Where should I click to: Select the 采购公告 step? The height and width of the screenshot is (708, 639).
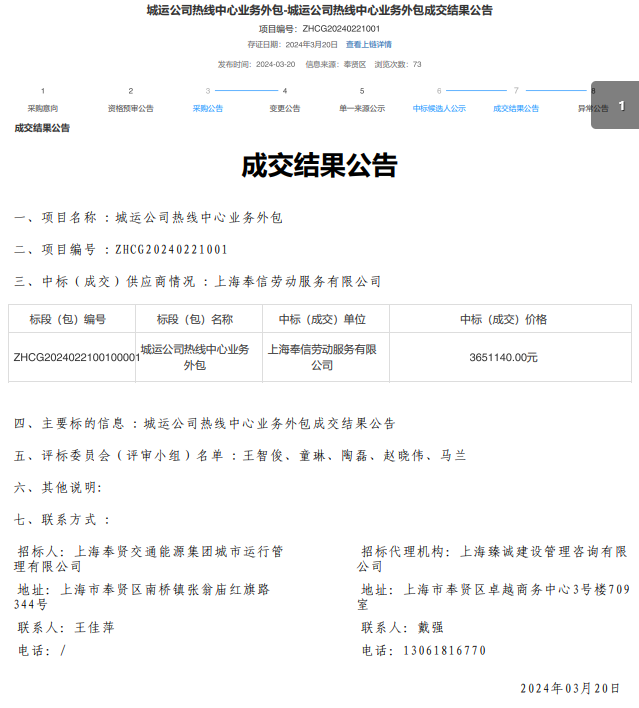pos(208,108)
